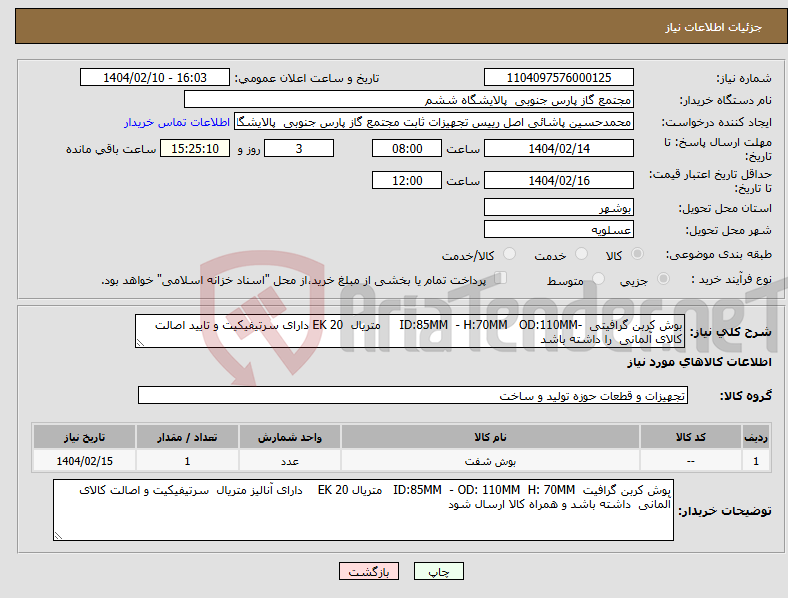Select the جزیی purchase type radio
This screenshot has height=598, width=788.
[x=663, y=278]
